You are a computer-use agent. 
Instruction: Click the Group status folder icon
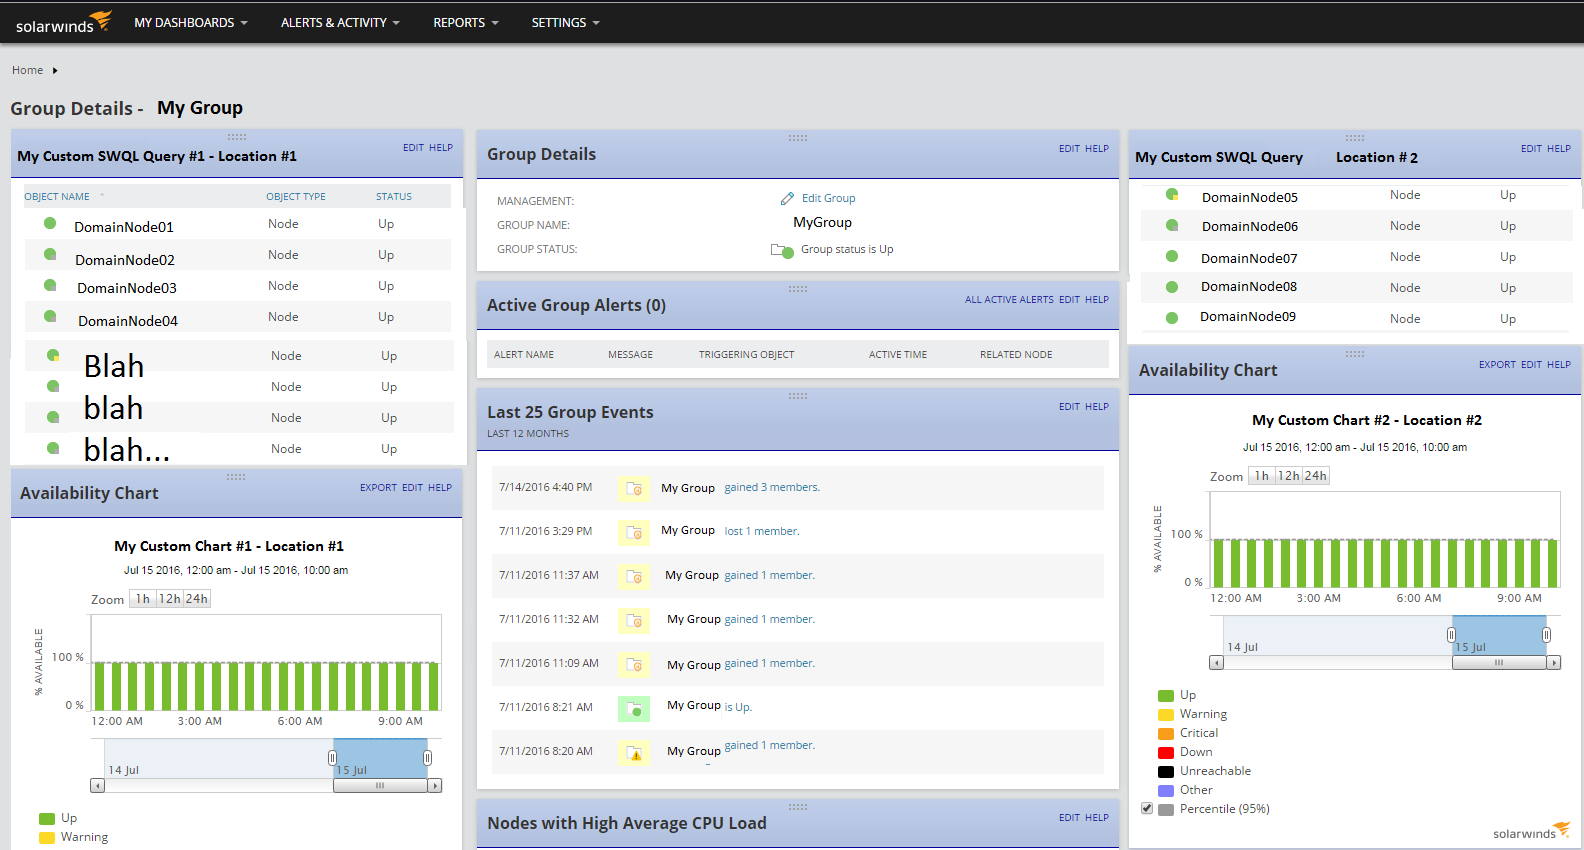point(782,249)
